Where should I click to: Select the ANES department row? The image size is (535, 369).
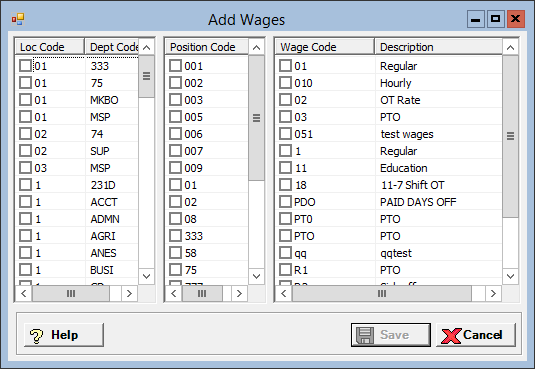point(77,253)
